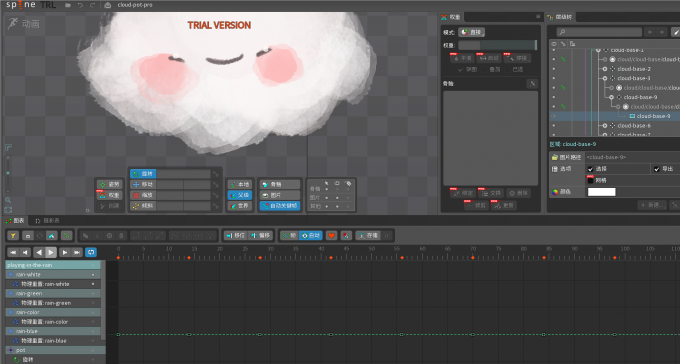Select the Pose (姿势) tool
This screenshot has width=680, height=364.
pyautogui.click(x=109, y=184)
